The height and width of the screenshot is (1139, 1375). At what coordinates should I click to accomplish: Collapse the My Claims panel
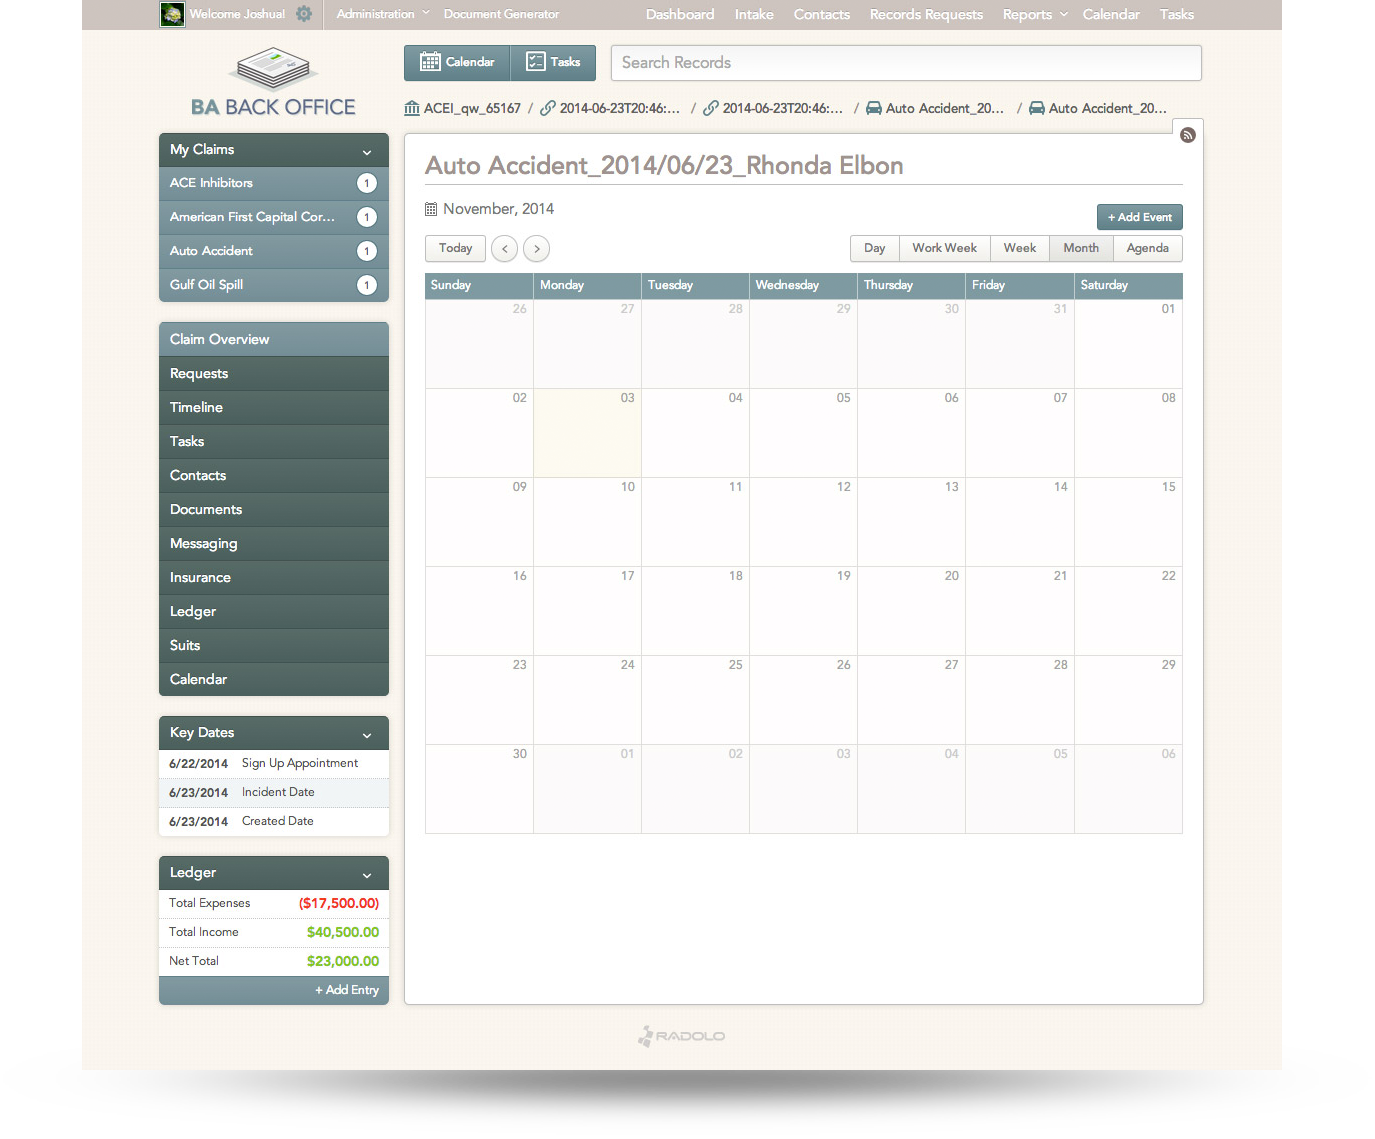coord(367,152)
